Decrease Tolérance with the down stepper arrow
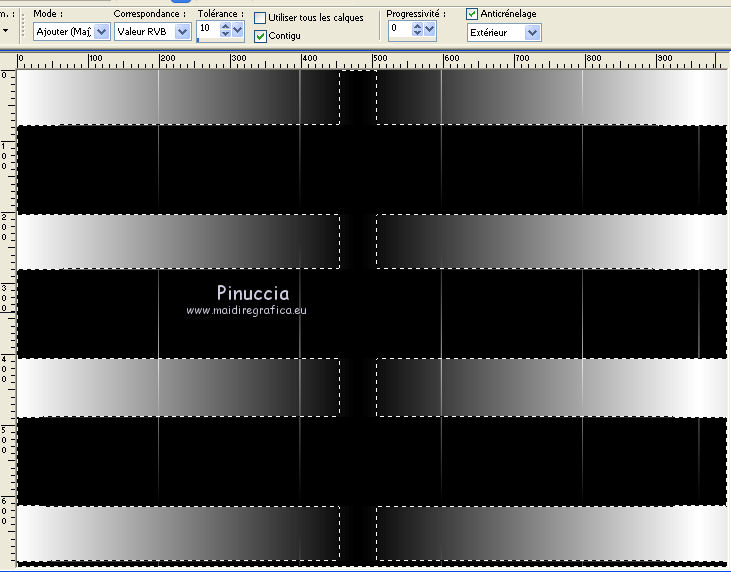The height and width of the screenshot is (572, 731). click(225, 34)
